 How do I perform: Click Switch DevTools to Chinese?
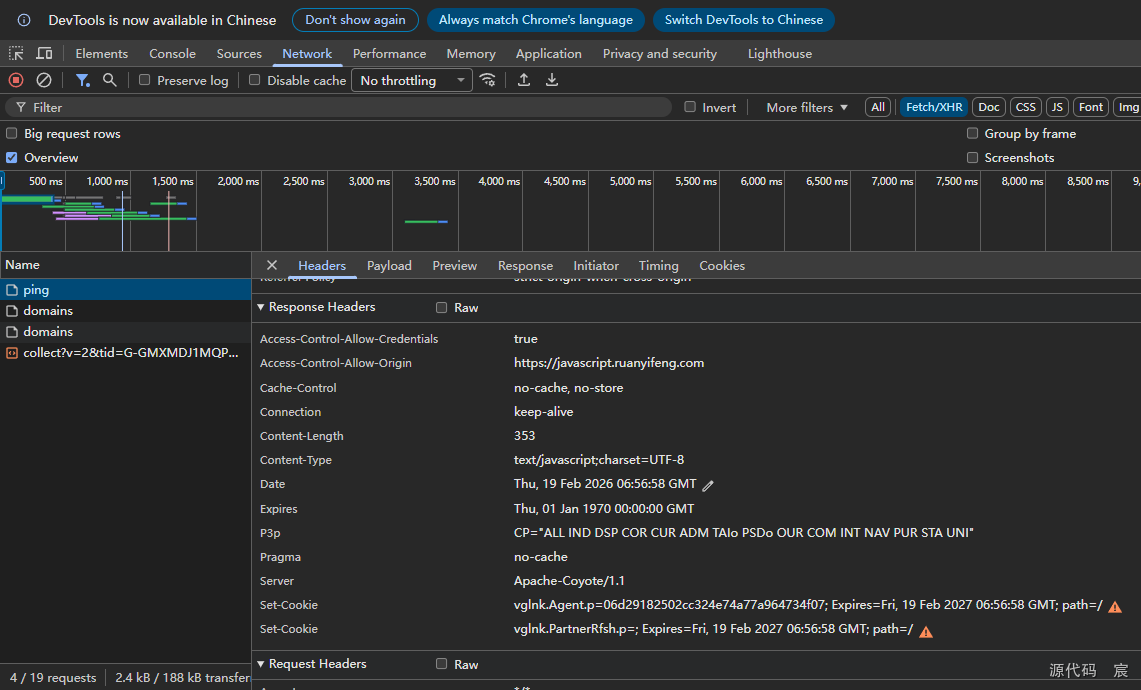[744, 20]
